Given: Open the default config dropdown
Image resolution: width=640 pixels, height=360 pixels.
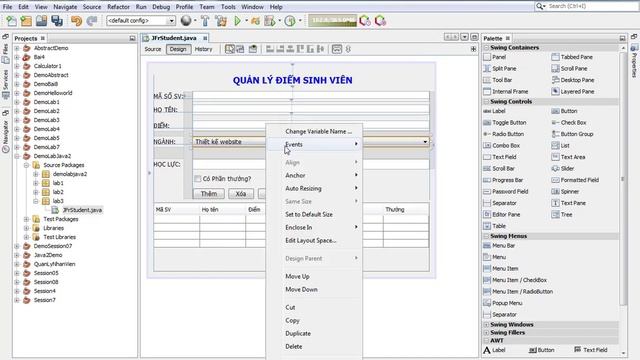Looking at the screenshot, I should pyautogui.click(x=171, y=20).
